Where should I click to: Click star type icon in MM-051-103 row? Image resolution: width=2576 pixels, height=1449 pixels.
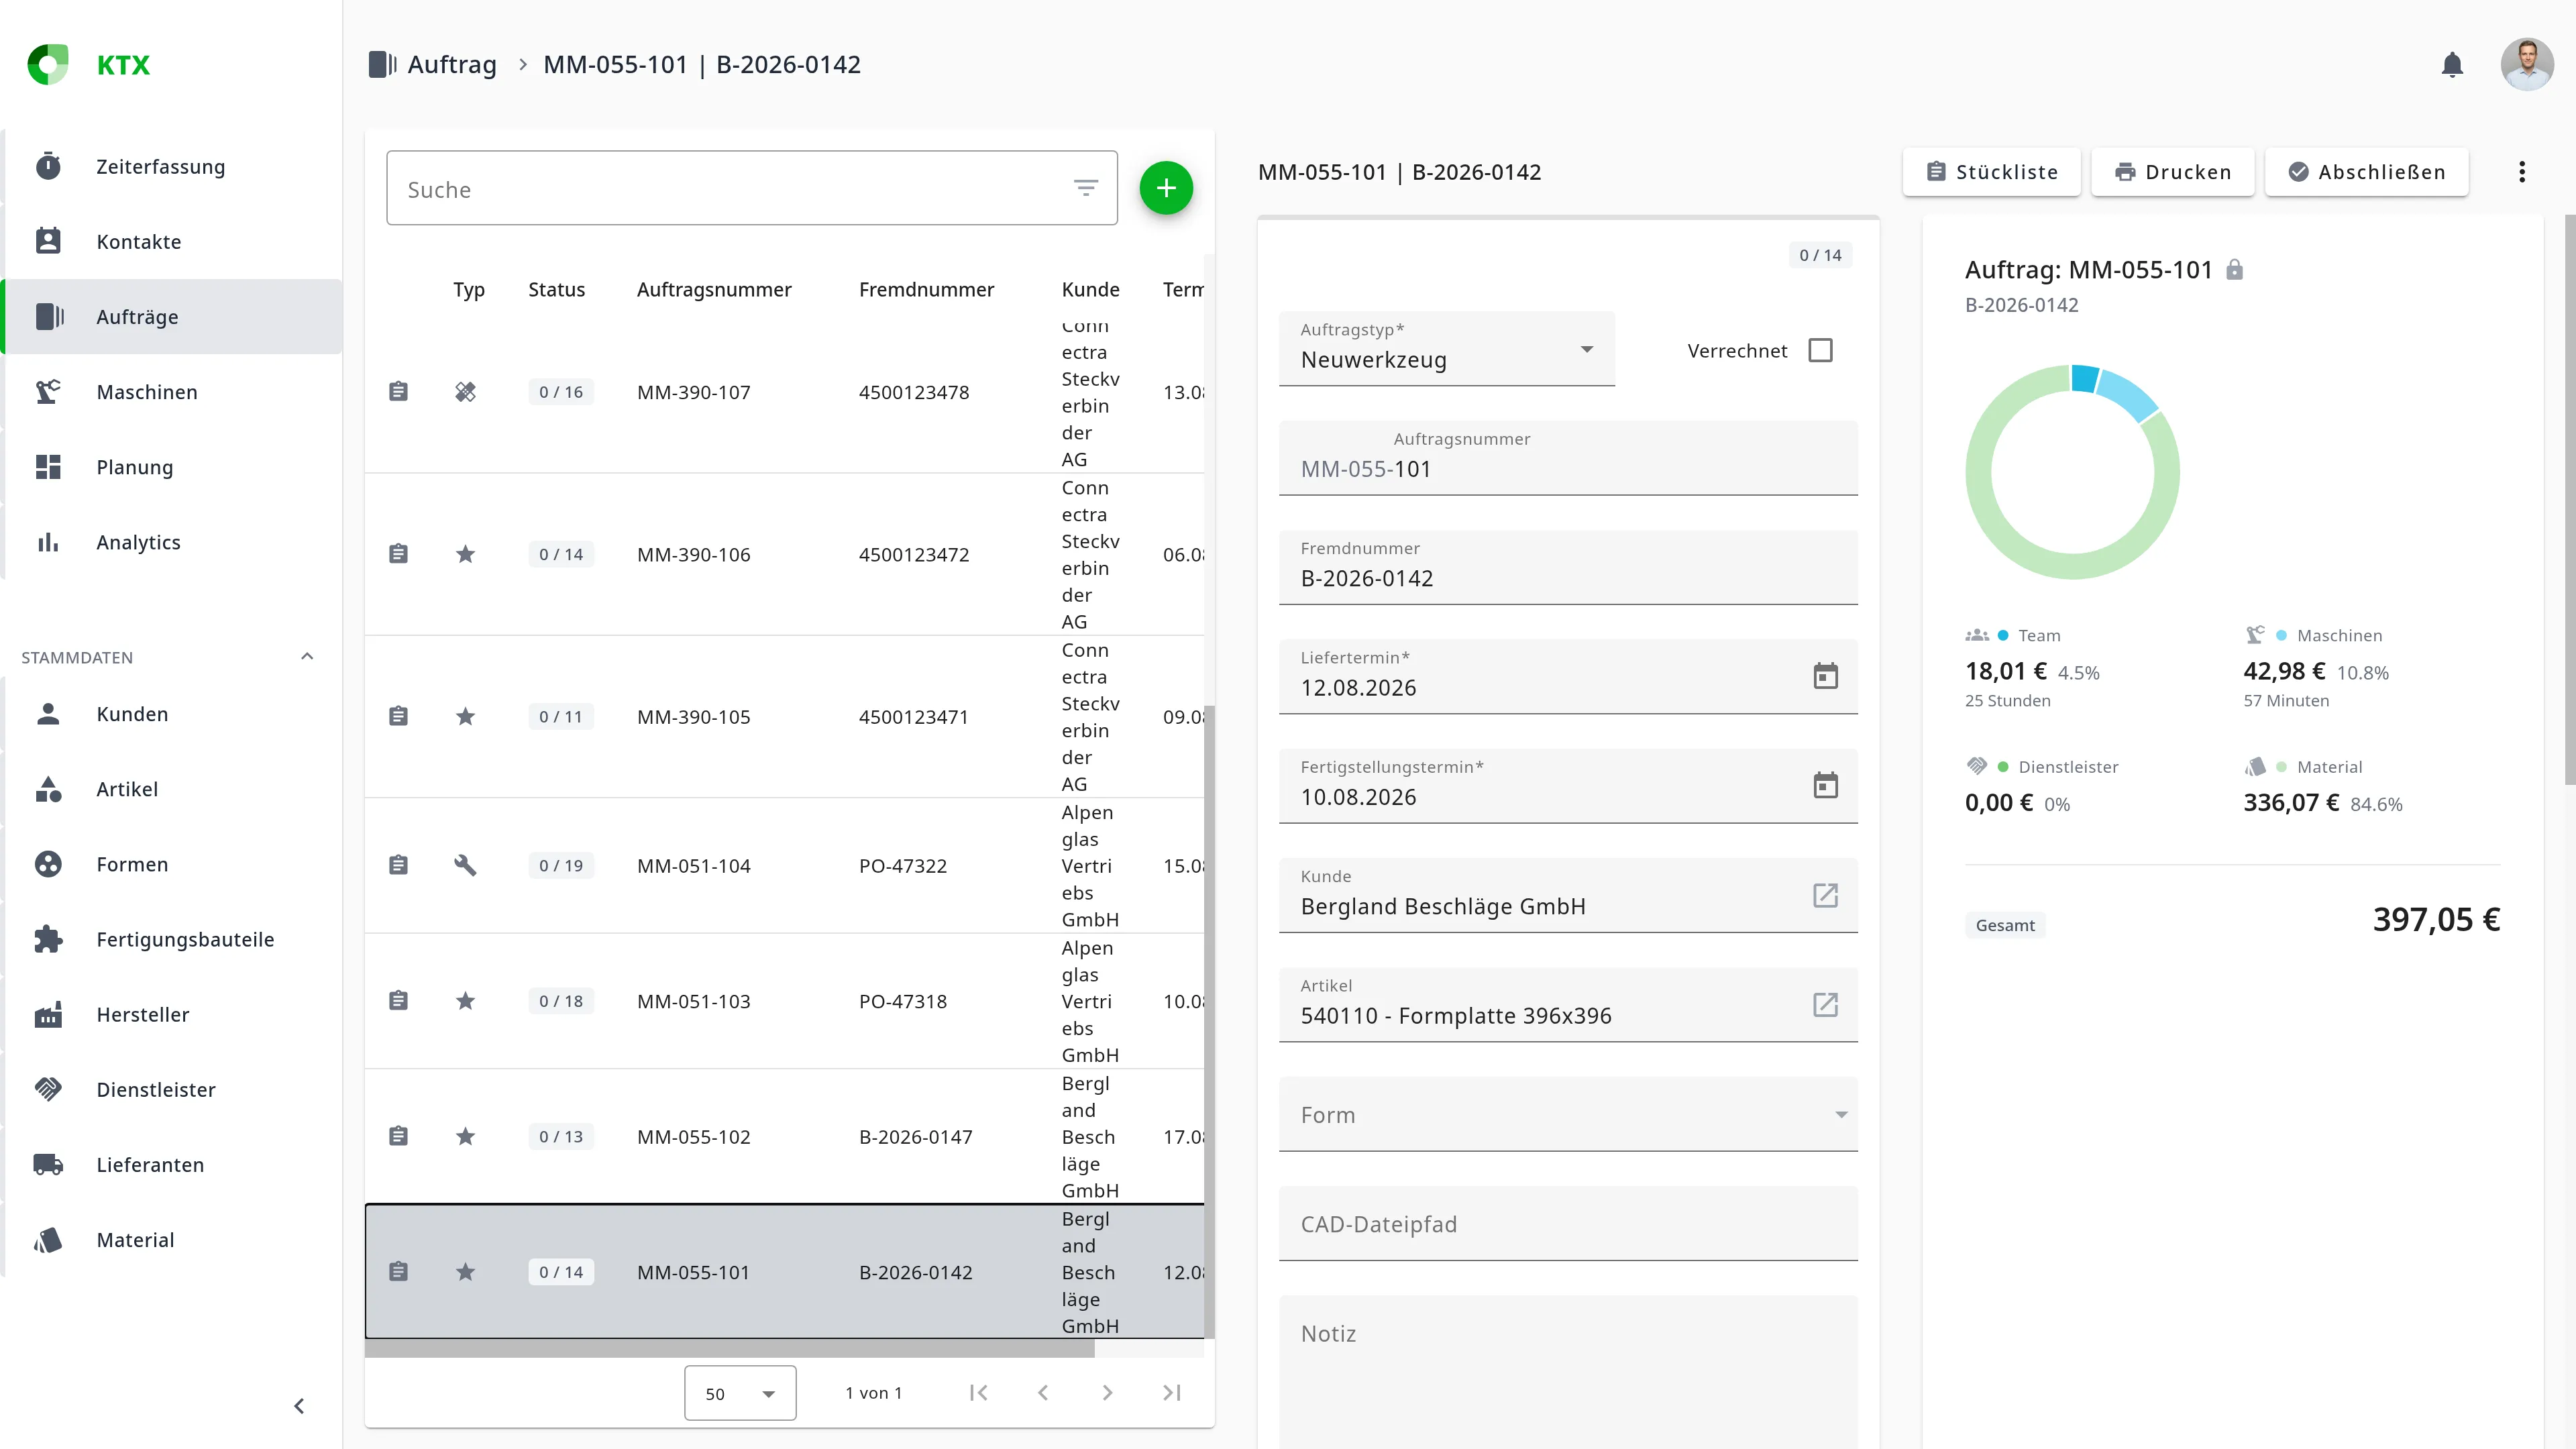(465, 1000)
